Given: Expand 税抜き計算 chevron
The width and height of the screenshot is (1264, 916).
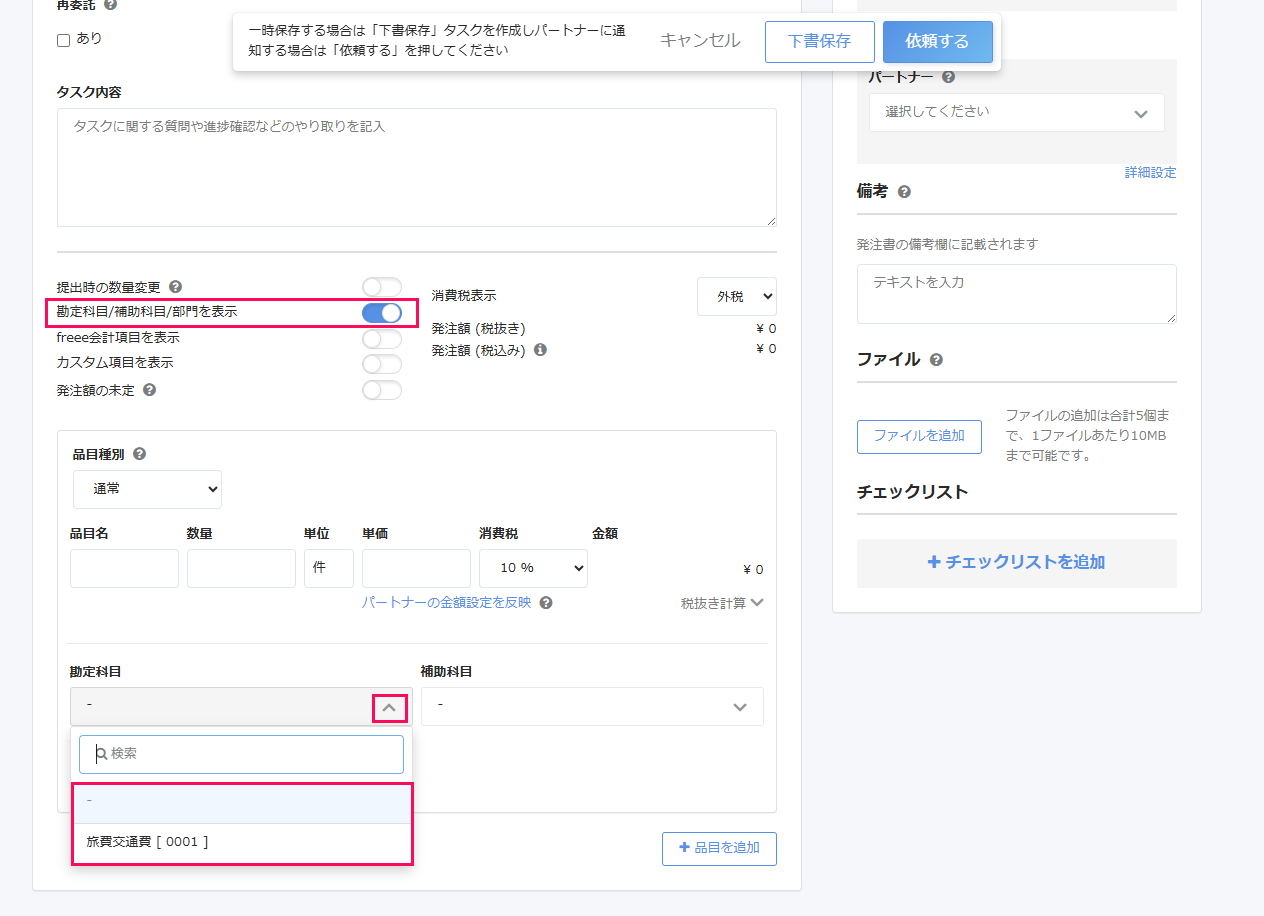Looking at the screenshot, I should pos(756,603).
